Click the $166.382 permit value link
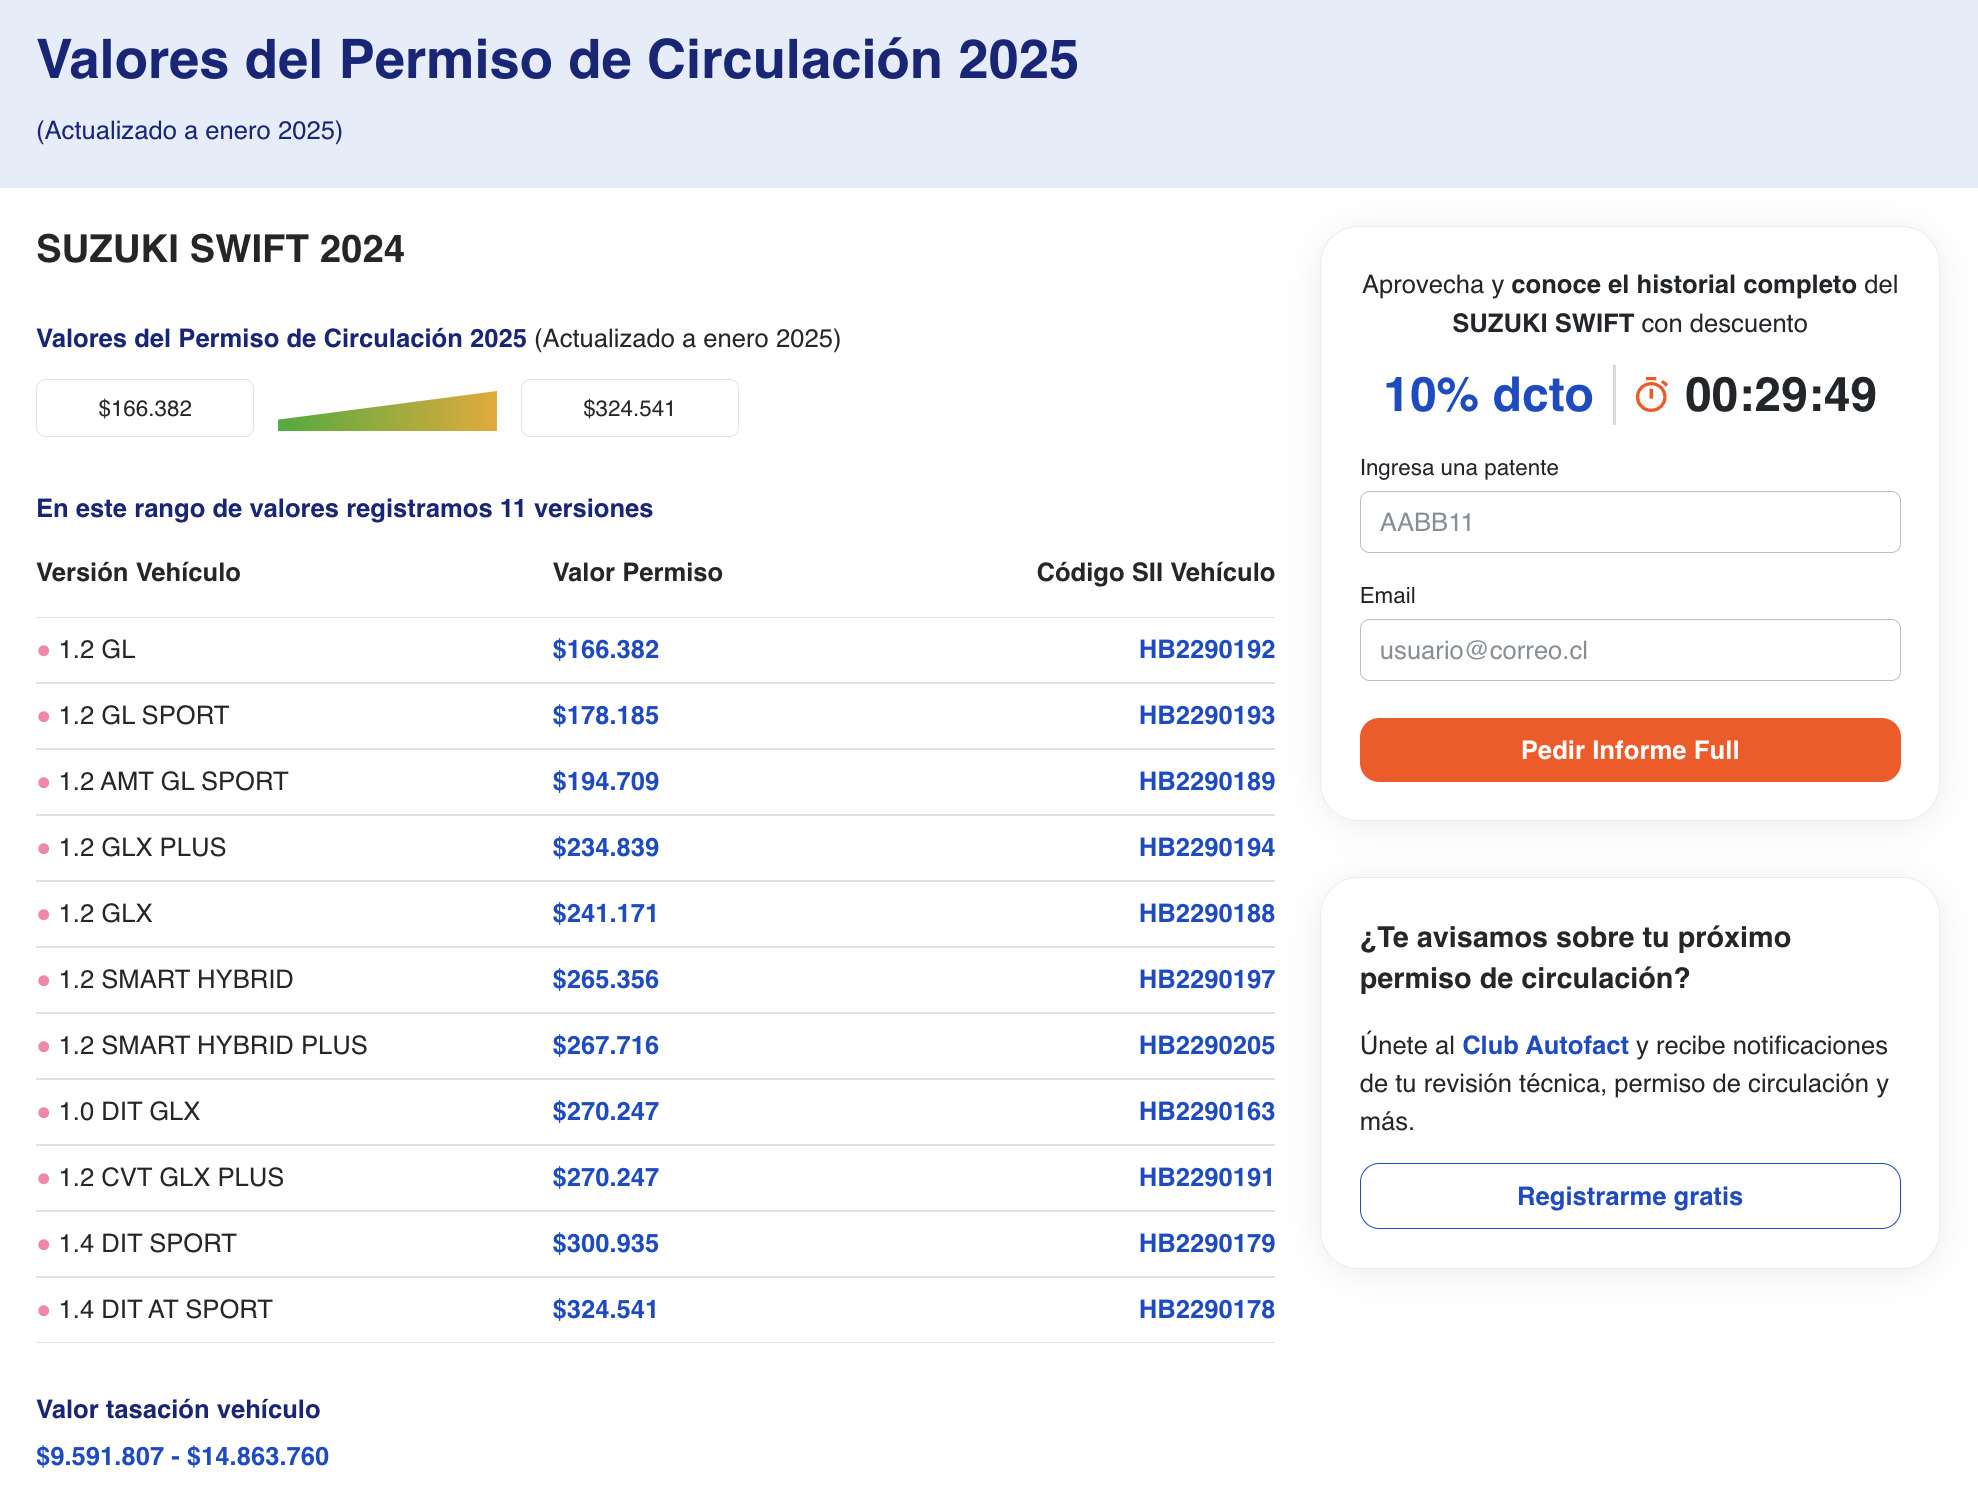1978x1490 pixels. tap(606, 649)
